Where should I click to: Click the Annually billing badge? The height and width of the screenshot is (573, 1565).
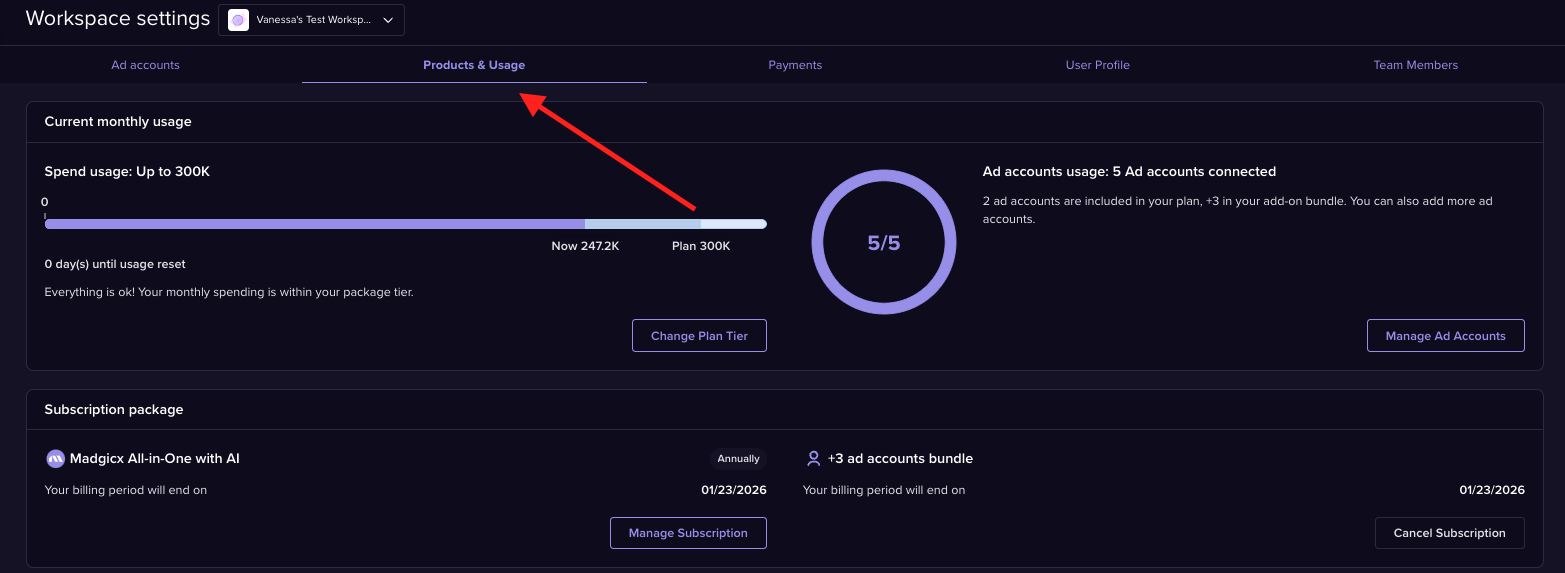pos(738,459)
